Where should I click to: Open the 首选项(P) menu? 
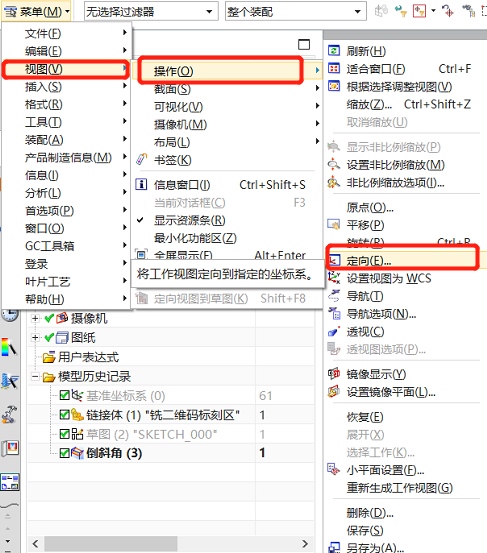pos(67,211)
